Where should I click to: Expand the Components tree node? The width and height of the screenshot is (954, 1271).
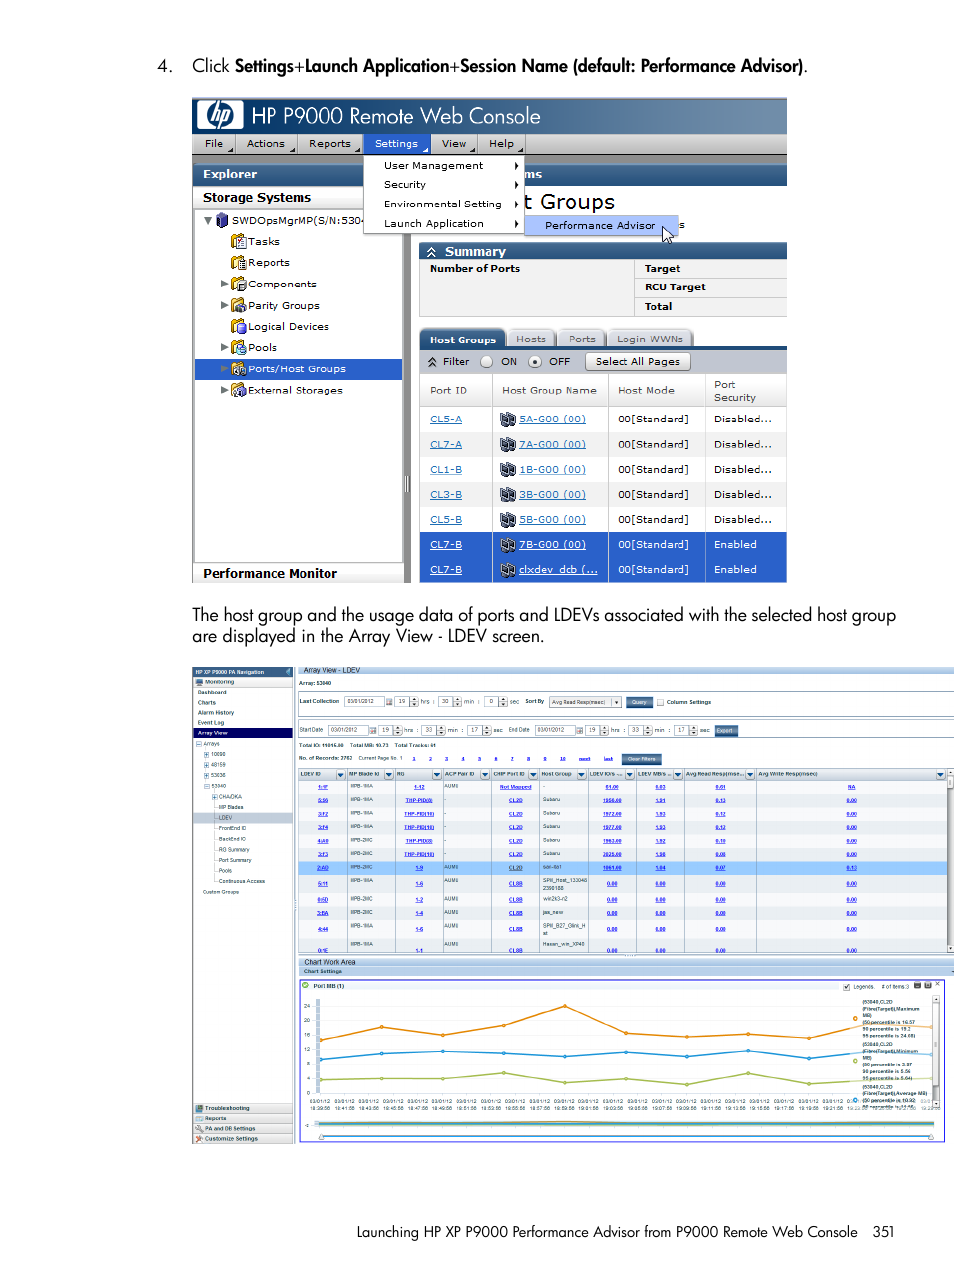(224, 284)
